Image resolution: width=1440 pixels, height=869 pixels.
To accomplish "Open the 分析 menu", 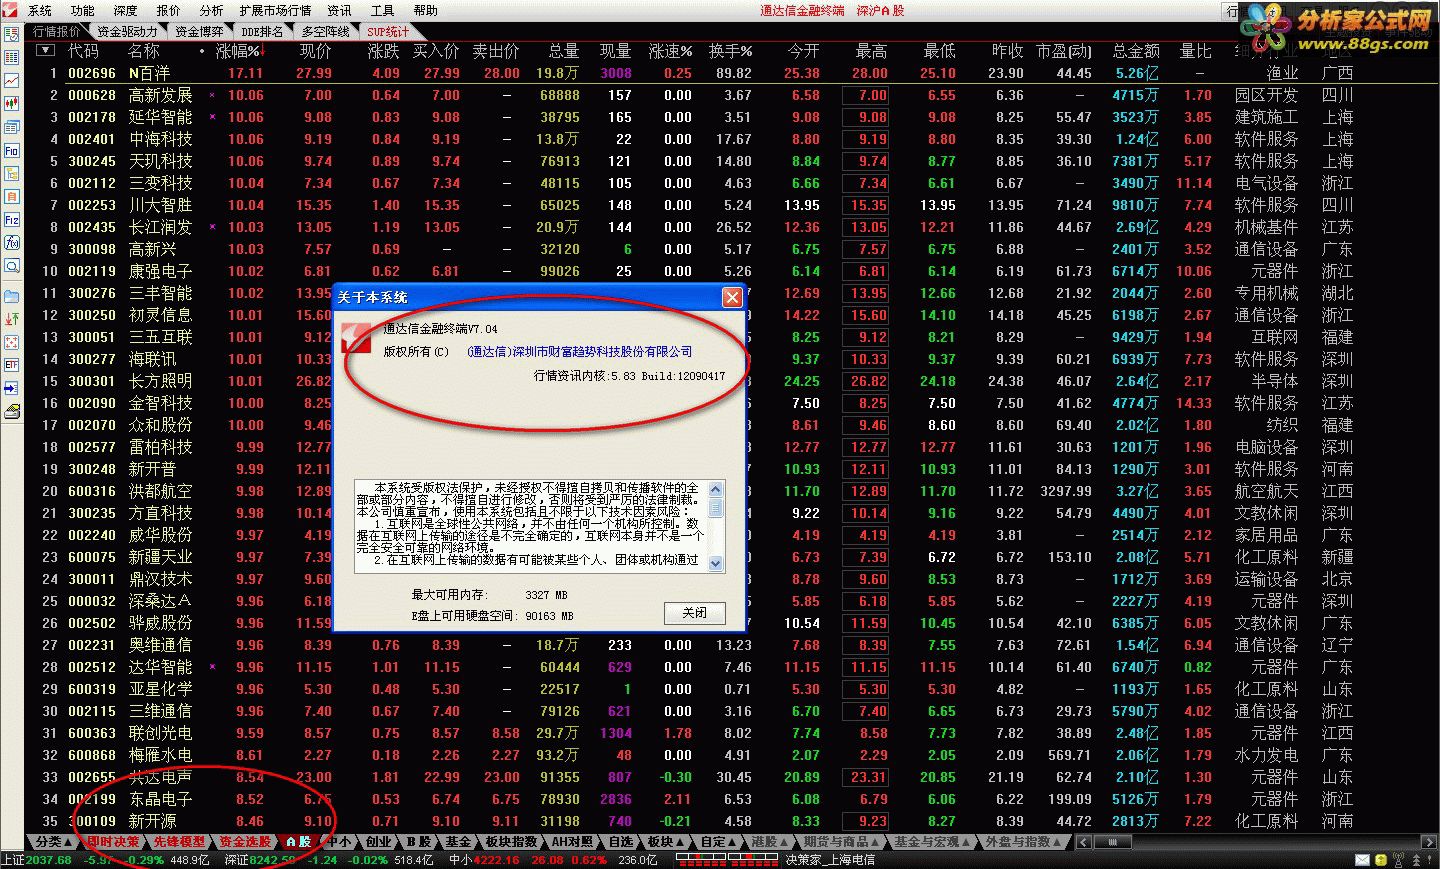I will 212,11.
